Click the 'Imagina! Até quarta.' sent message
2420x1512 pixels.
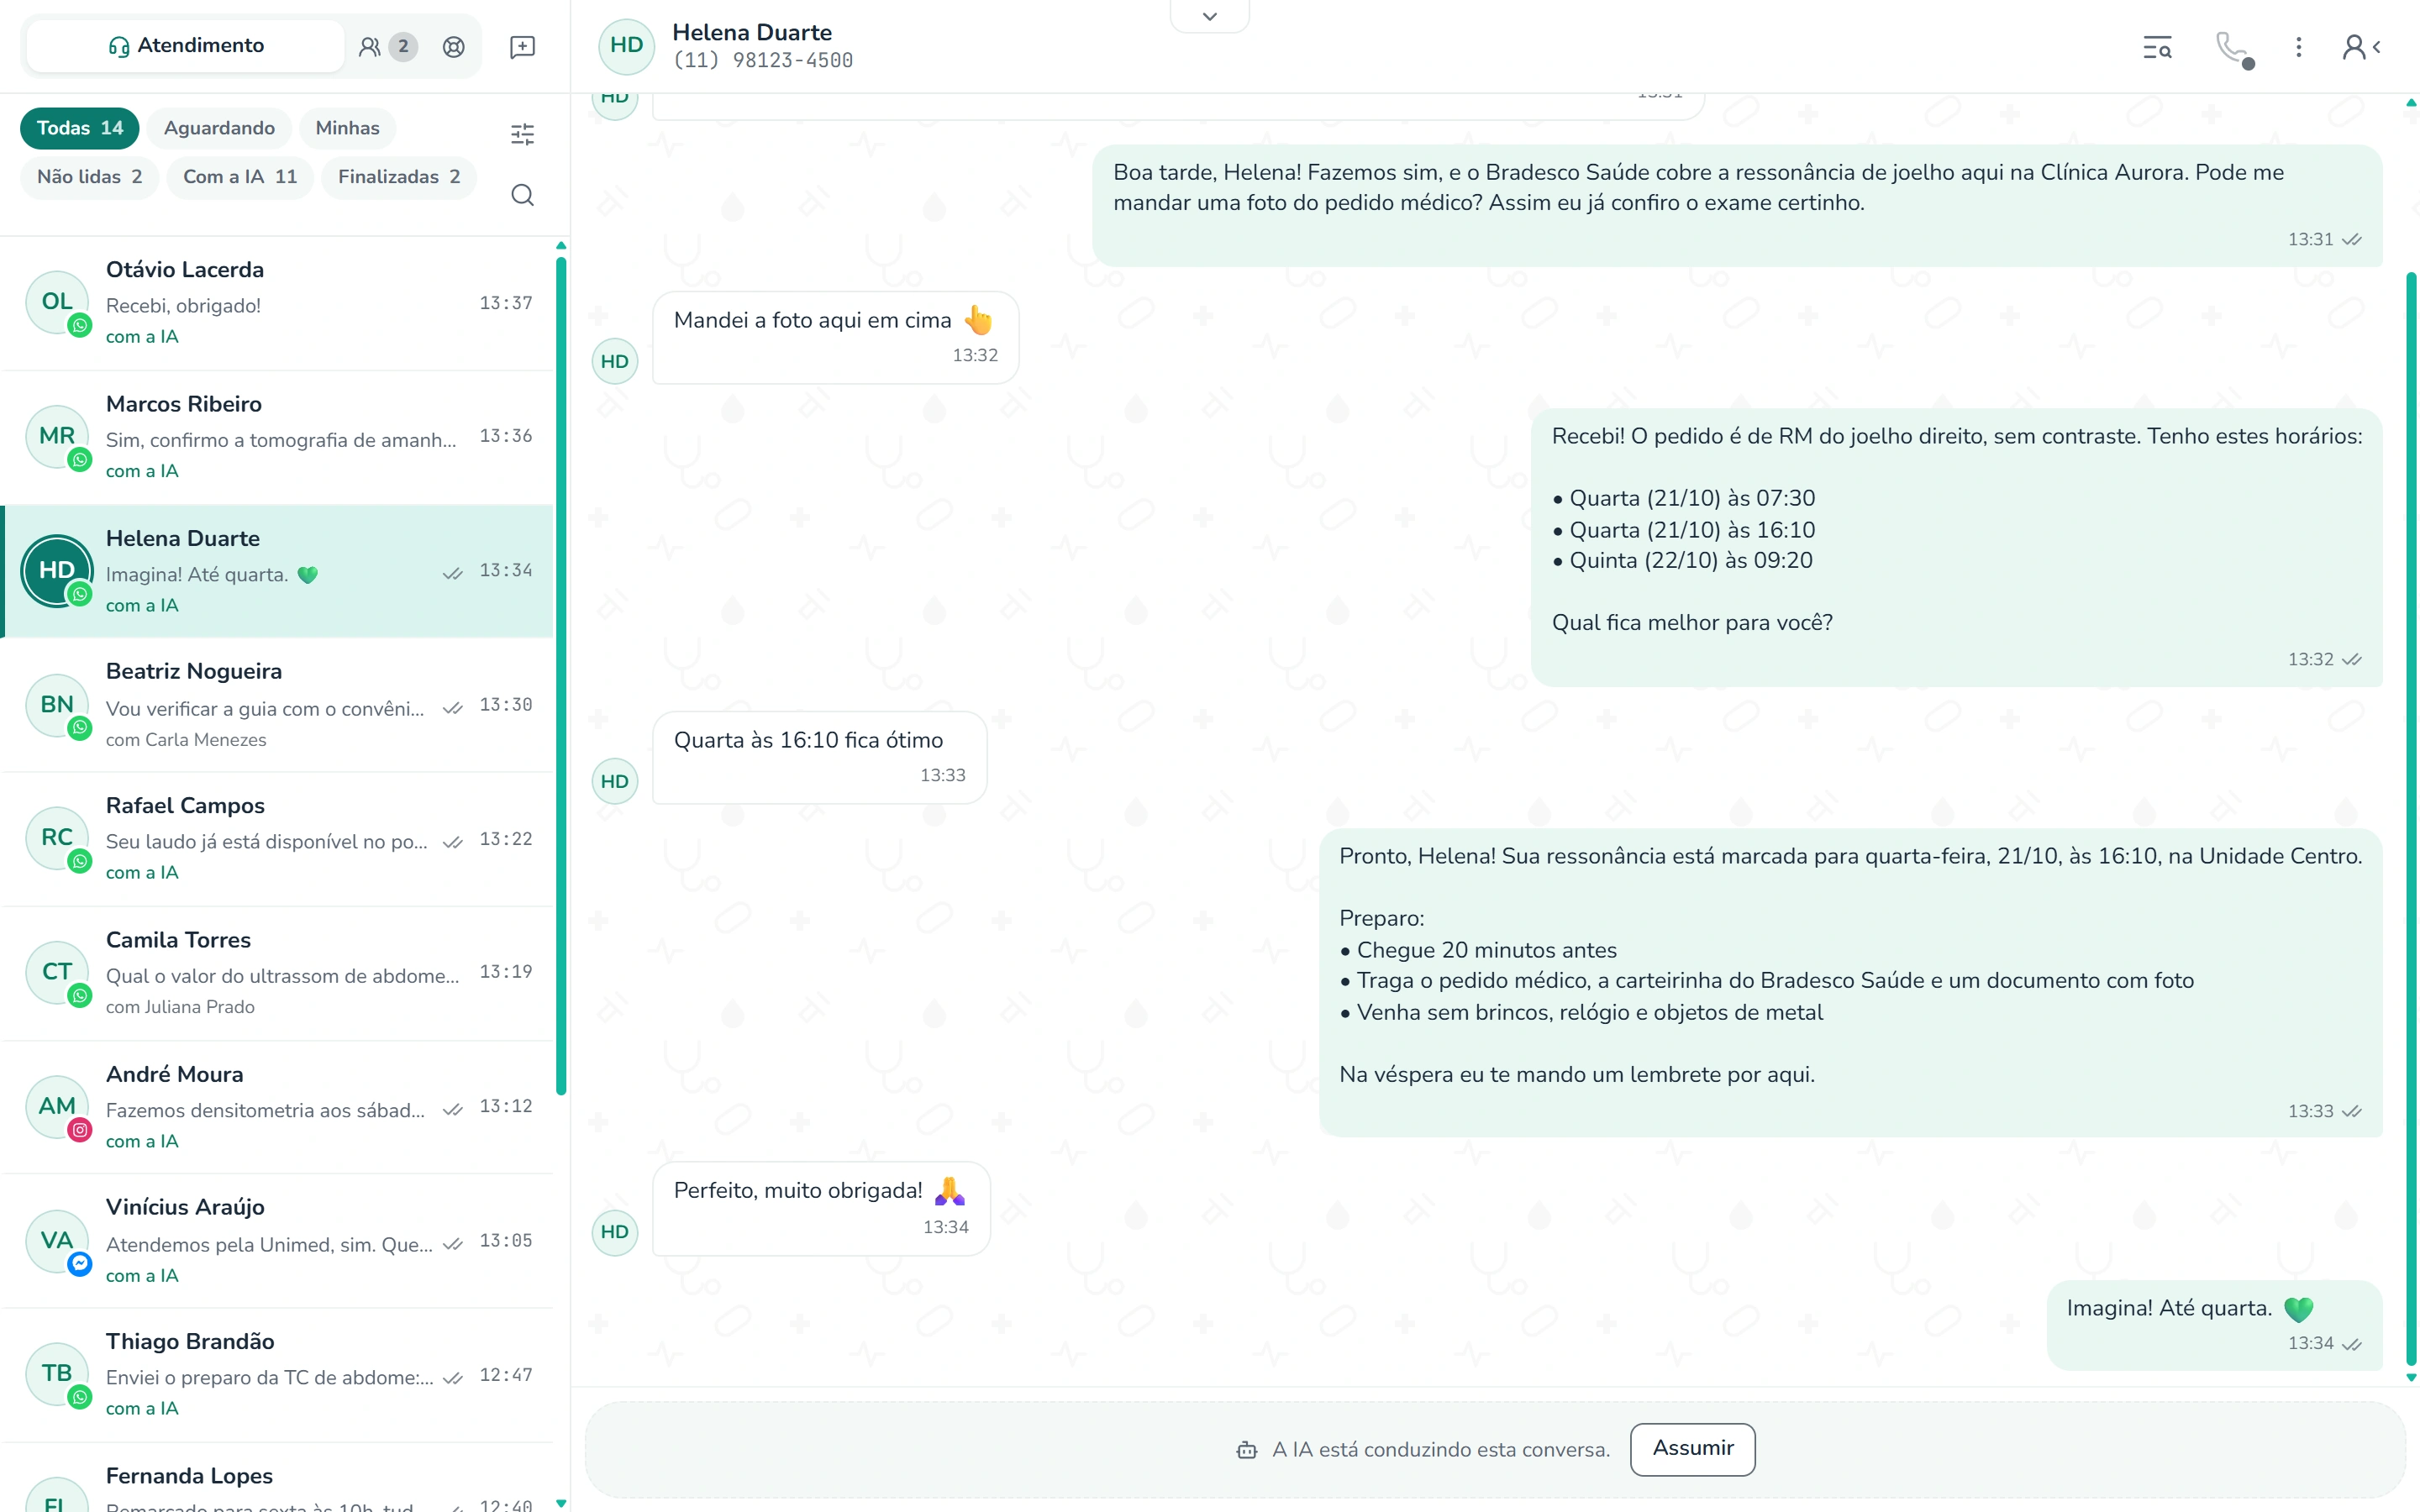click(x=2214, y=1324)
